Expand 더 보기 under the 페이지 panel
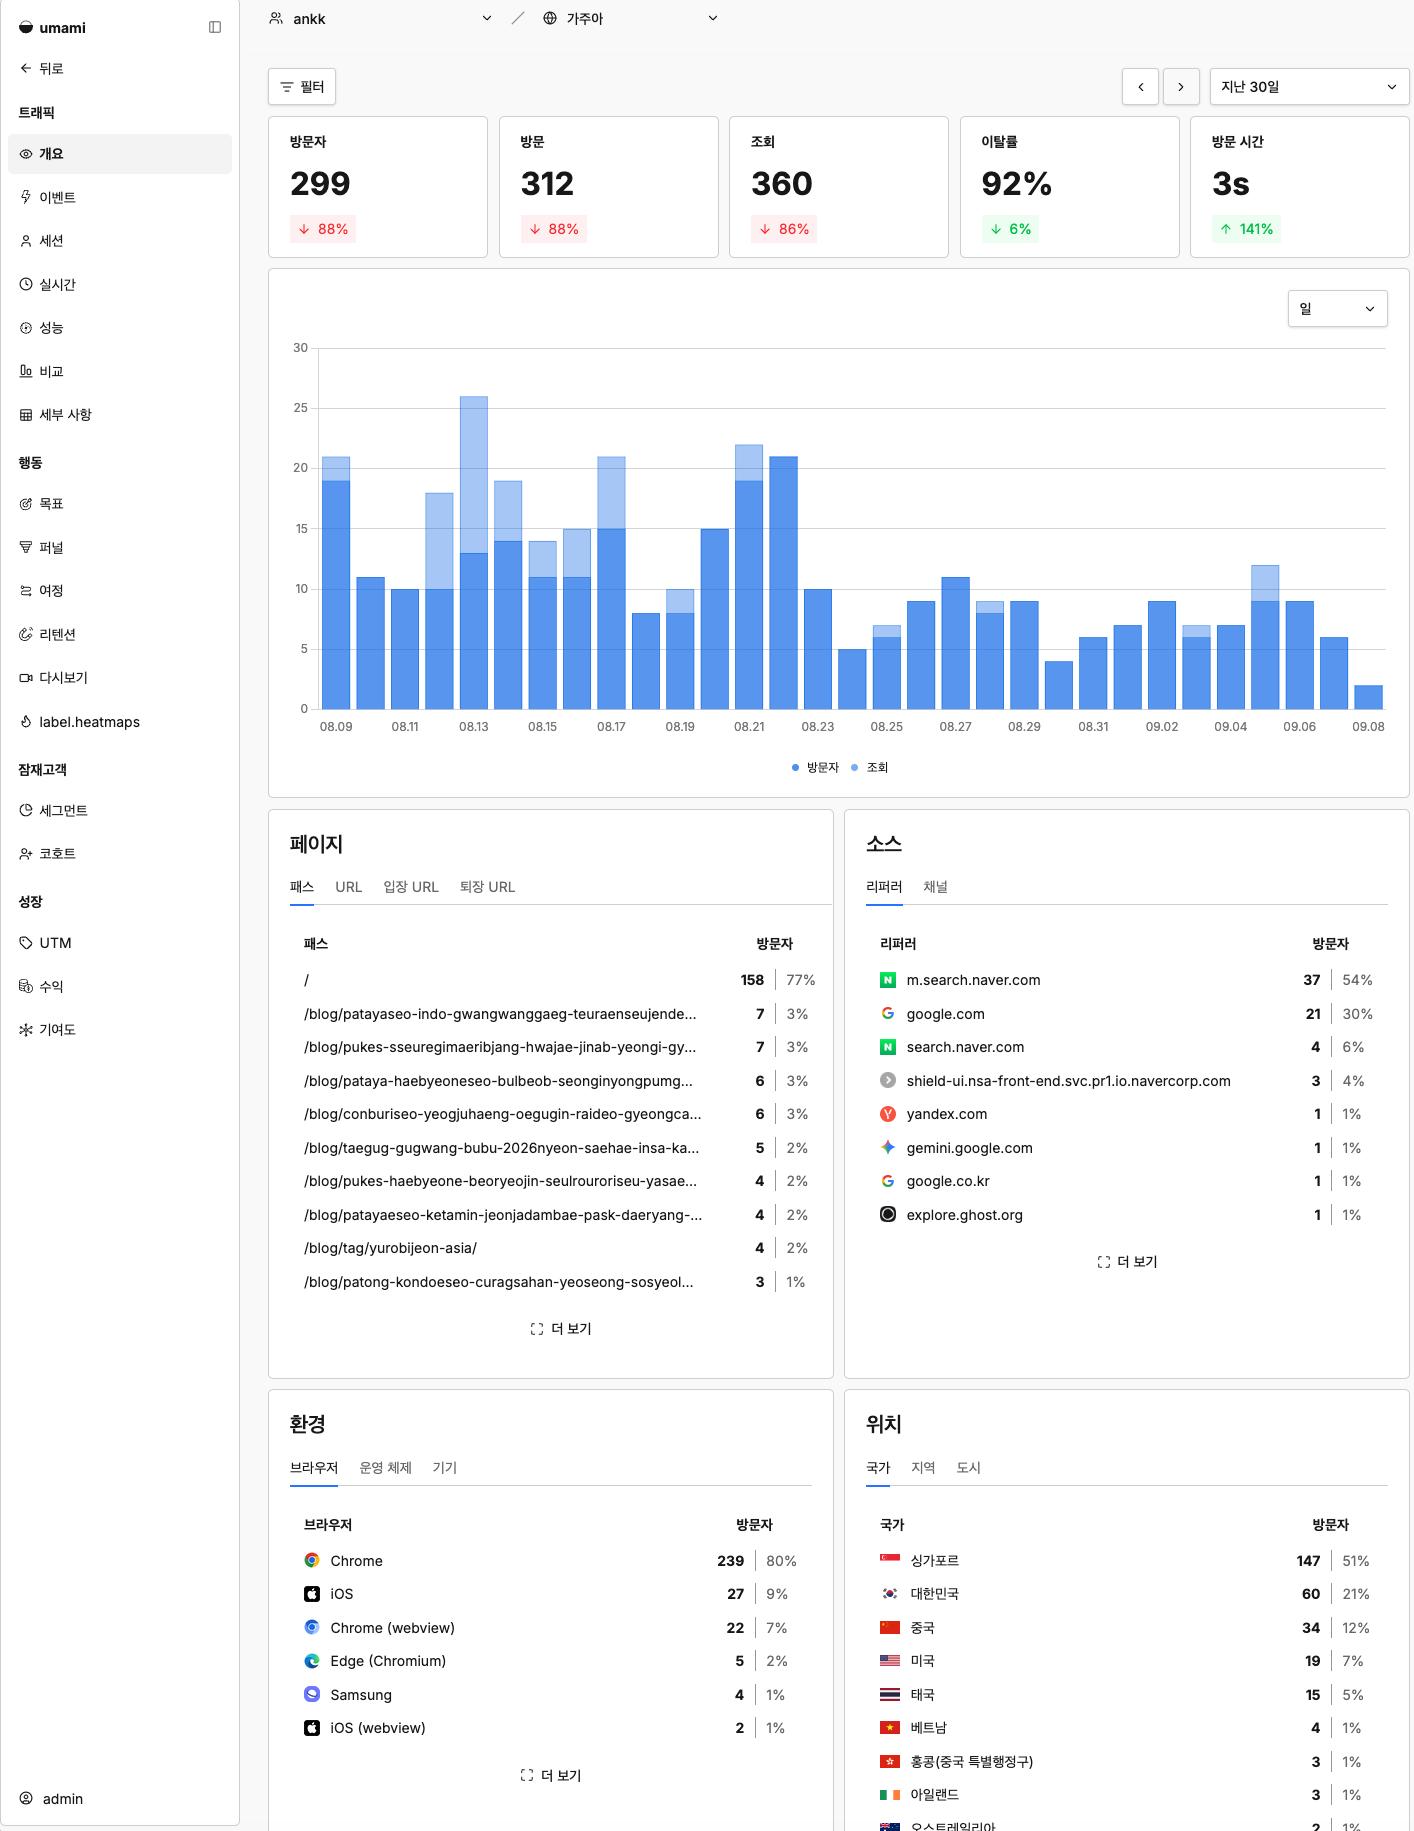The width and height of the screenshot is (1414, 1831). coord(561,1329)
